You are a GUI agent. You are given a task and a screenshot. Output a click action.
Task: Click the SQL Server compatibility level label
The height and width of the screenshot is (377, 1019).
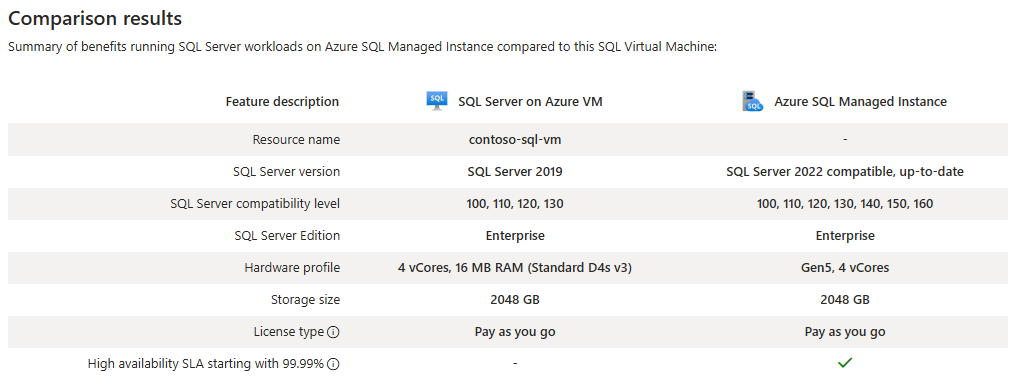click(x=255, y=203)
